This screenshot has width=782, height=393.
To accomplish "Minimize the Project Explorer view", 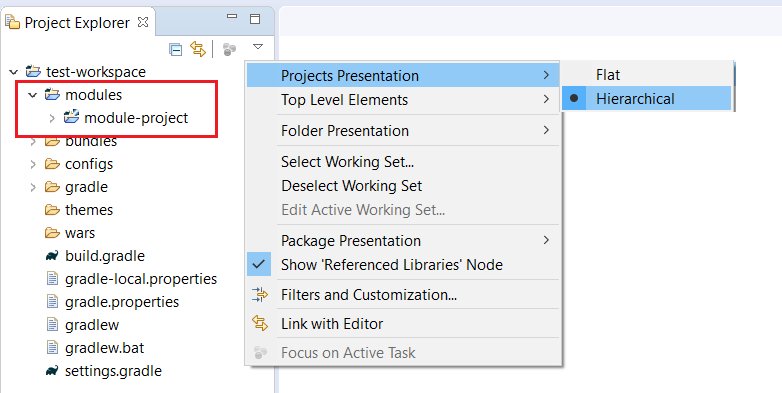I will 232,16.
